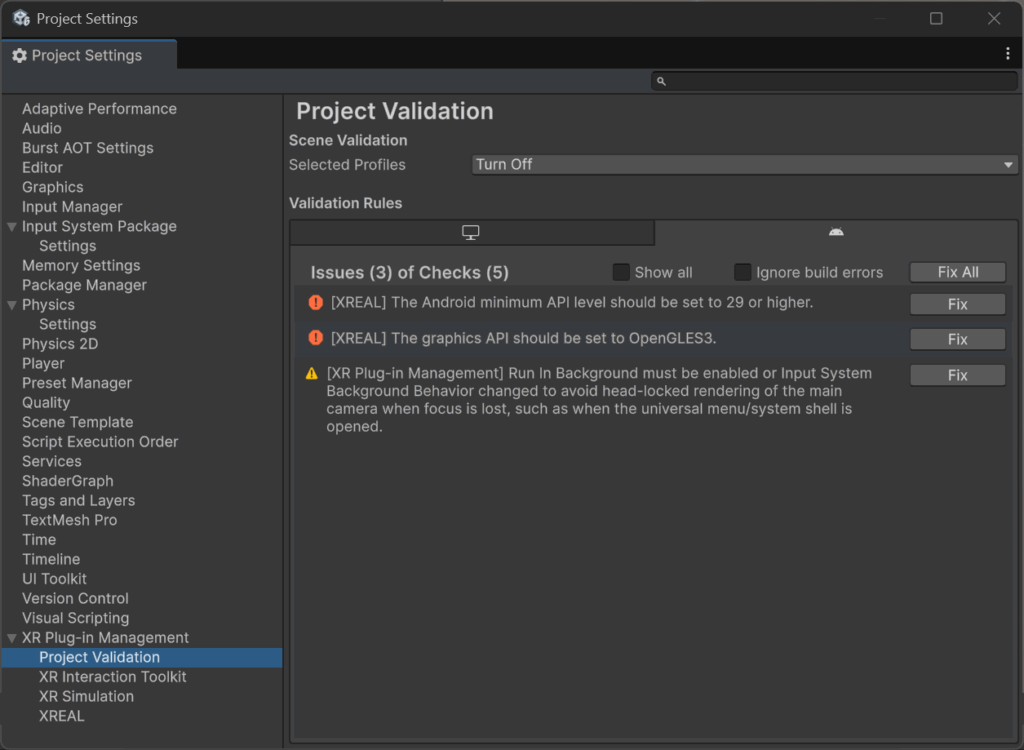The height and width of the screenshot is (750, 1024).
Task: Collapse the XR Plug-in Management node
Action: coord(12,638)
